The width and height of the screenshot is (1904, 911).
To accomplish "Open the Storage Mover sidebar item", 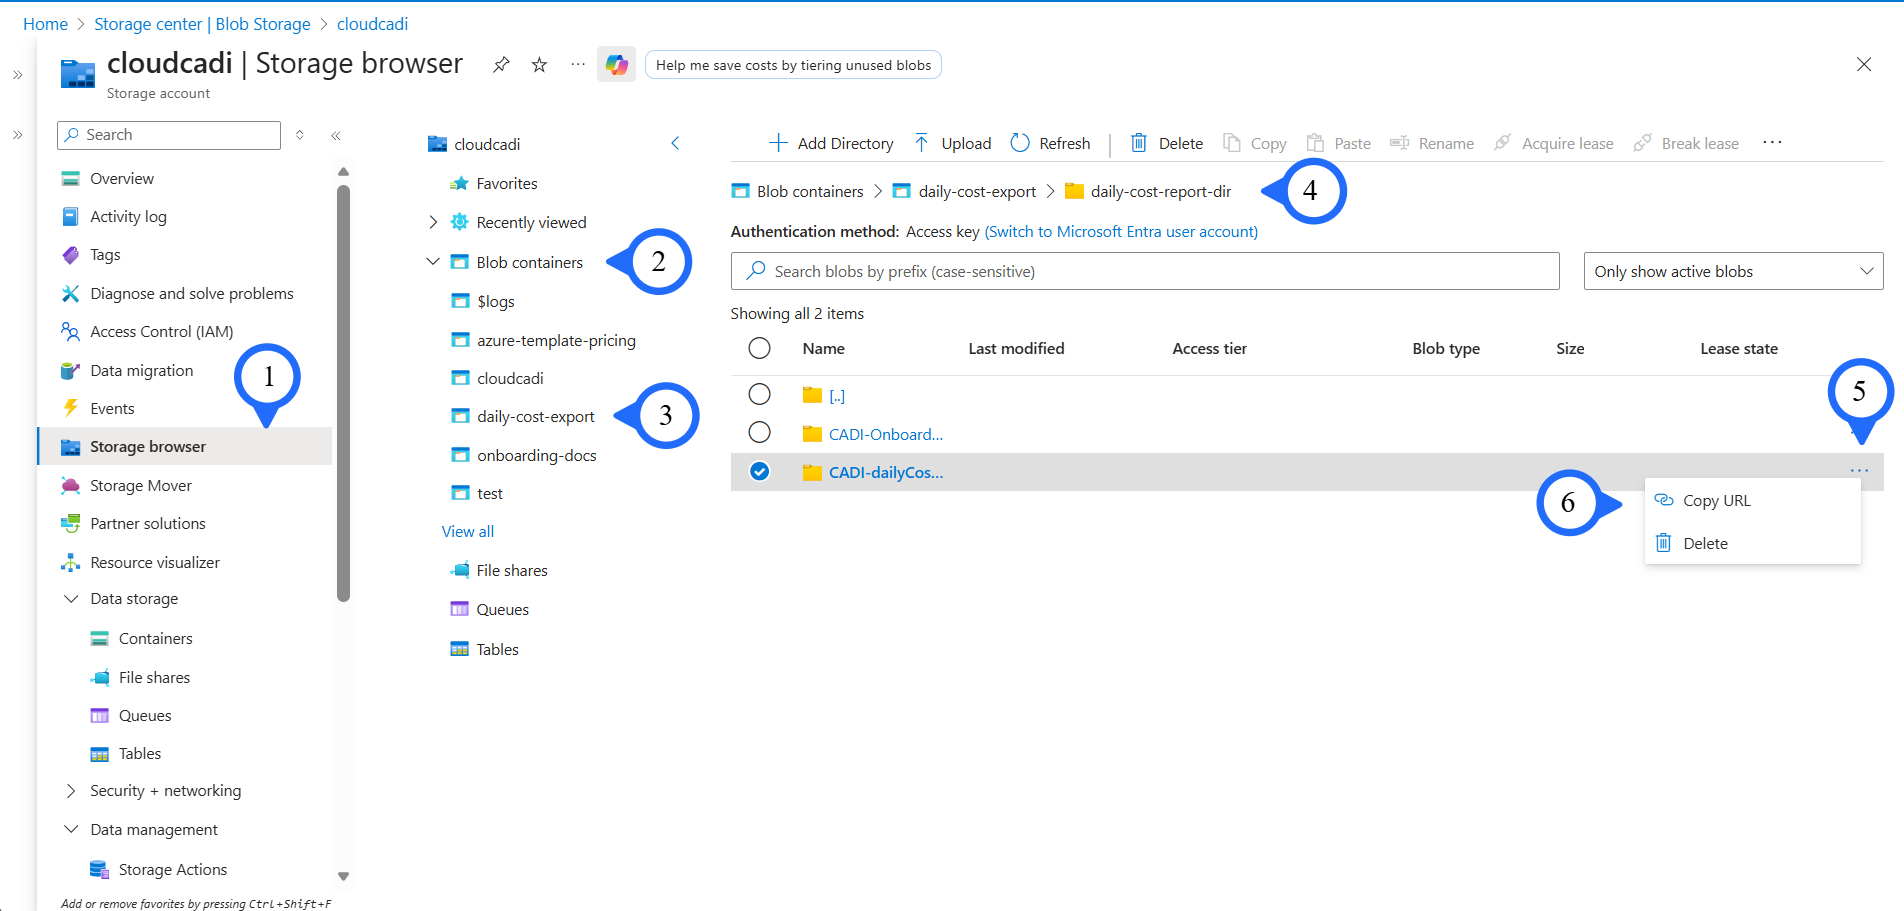I will pos(140,486).
